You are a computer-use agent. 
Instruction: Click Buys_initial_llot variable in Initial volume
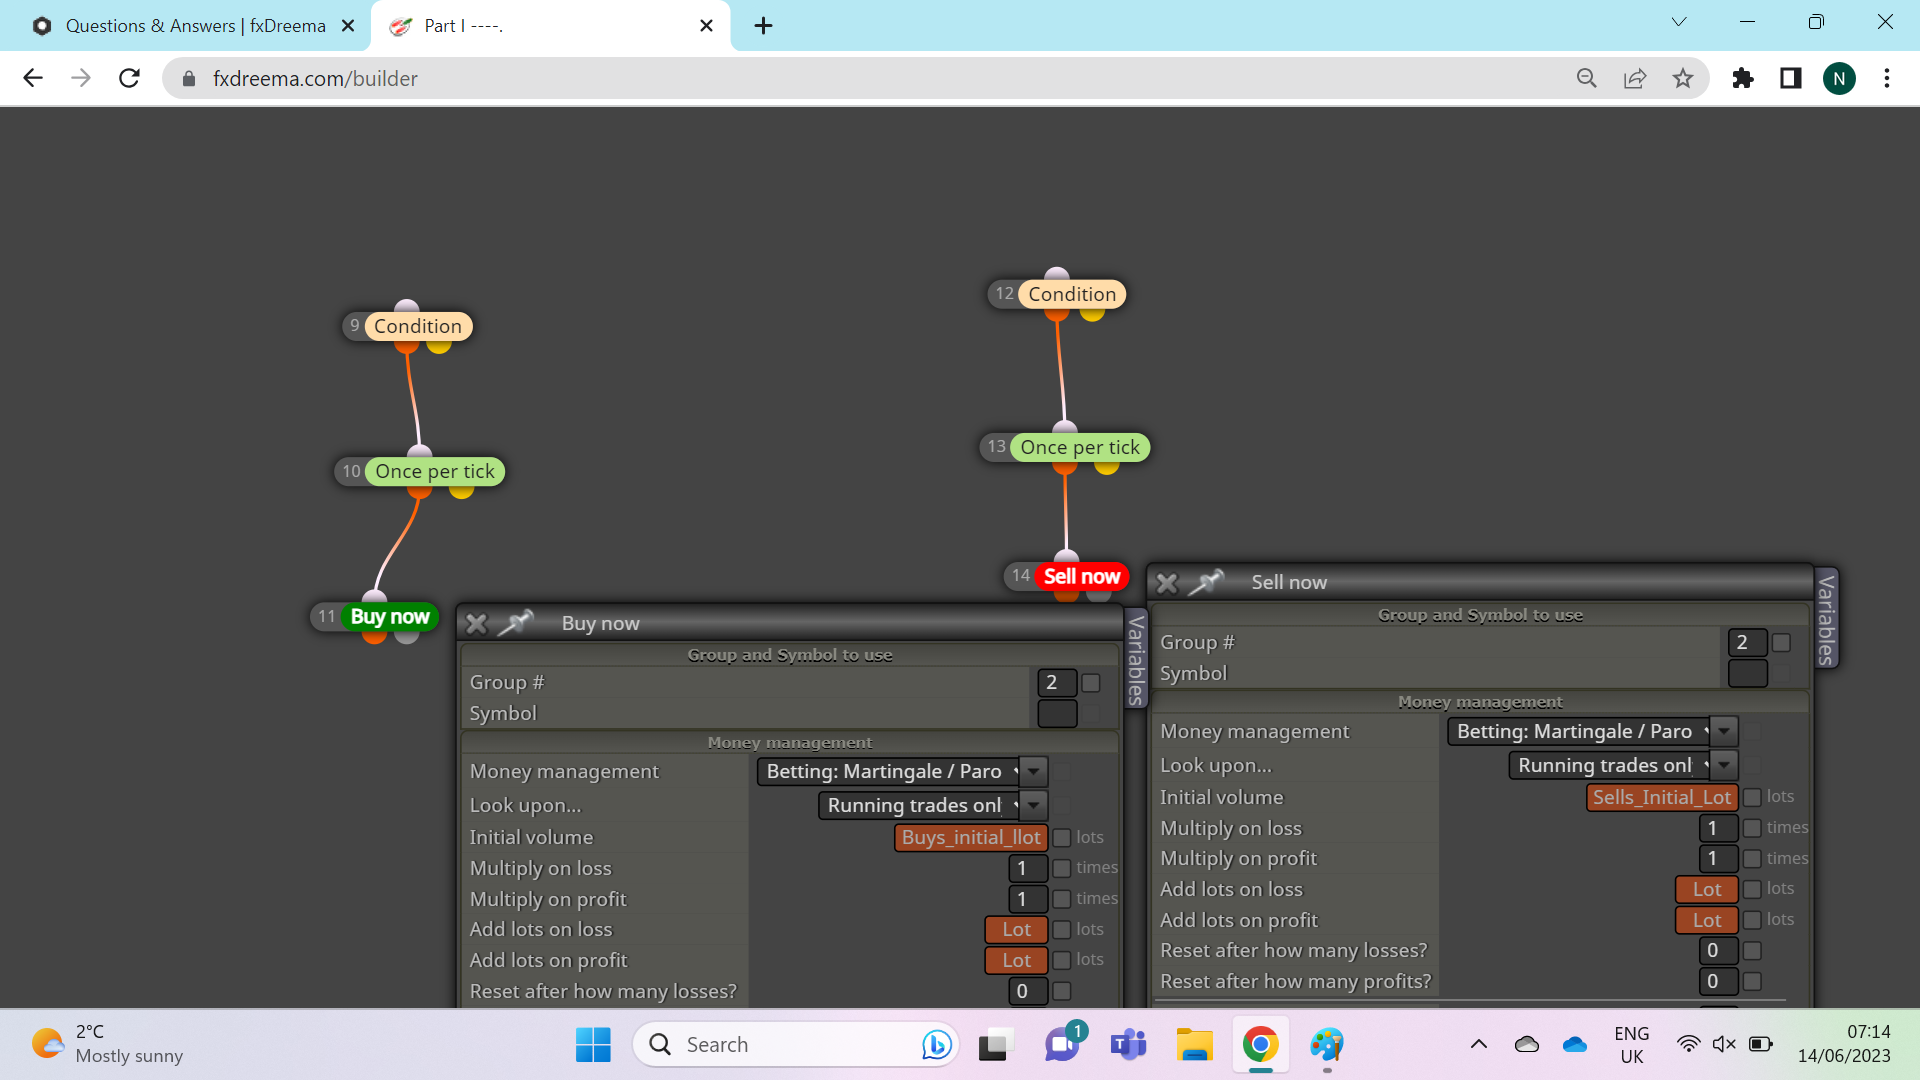point(971,838)
